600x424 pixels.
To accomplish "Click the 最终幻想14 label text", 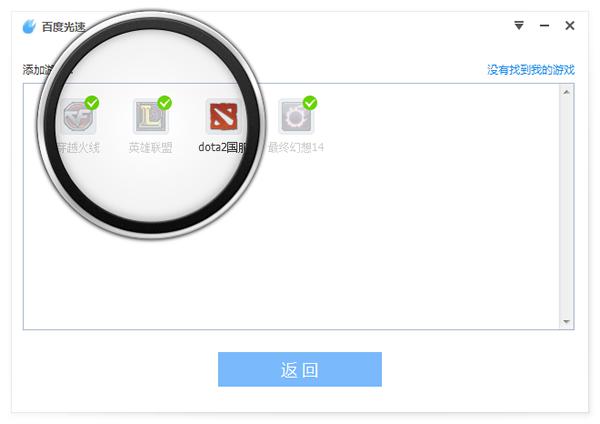I will click(296, 147).
